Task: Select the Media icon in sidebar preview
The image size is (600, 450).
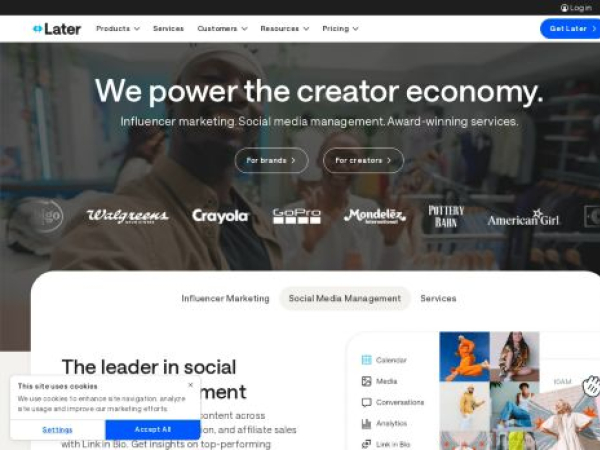Action: pyautogui.click(x=366, y=381)
